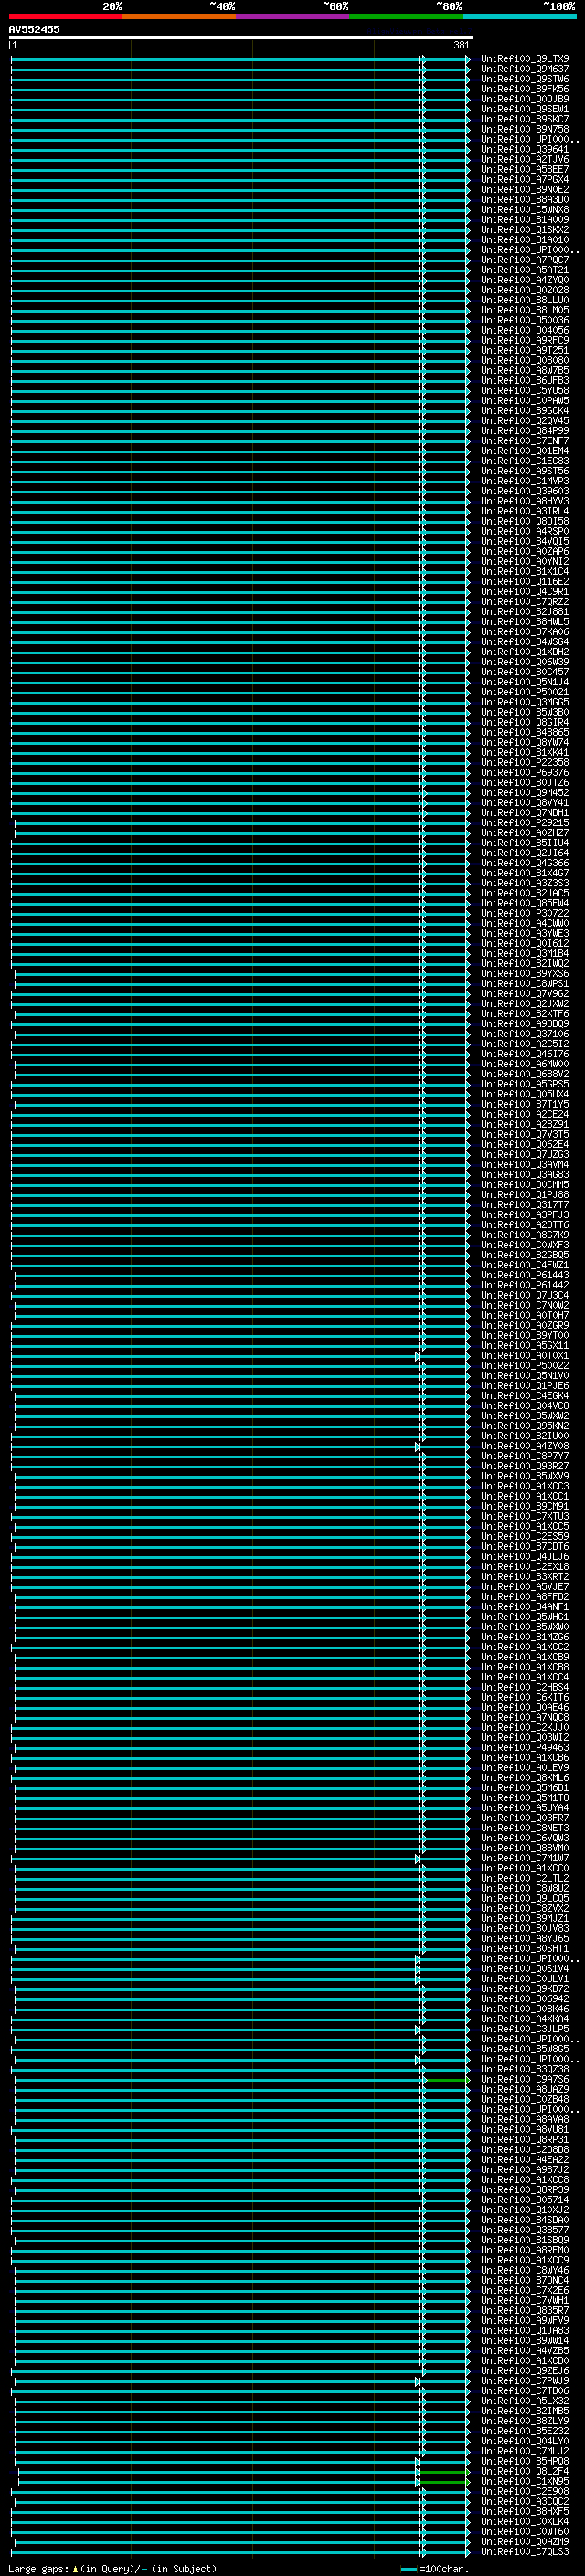
Task: Click the label UniRef100_C7PWJ9
Action: [524, 2381]
